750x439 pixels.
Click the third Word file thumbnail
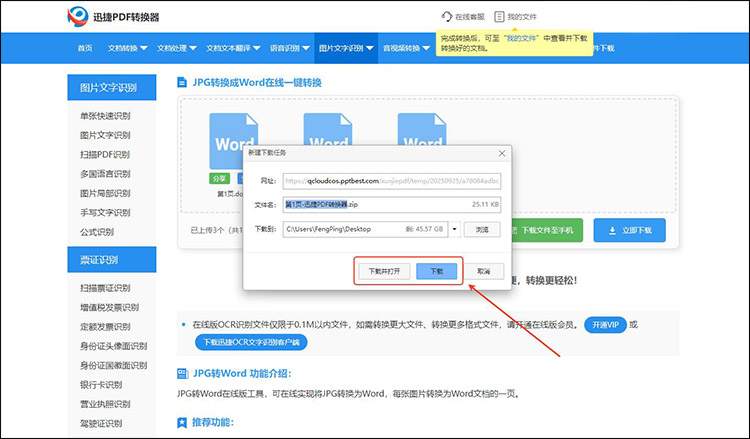tap(422, 129)
